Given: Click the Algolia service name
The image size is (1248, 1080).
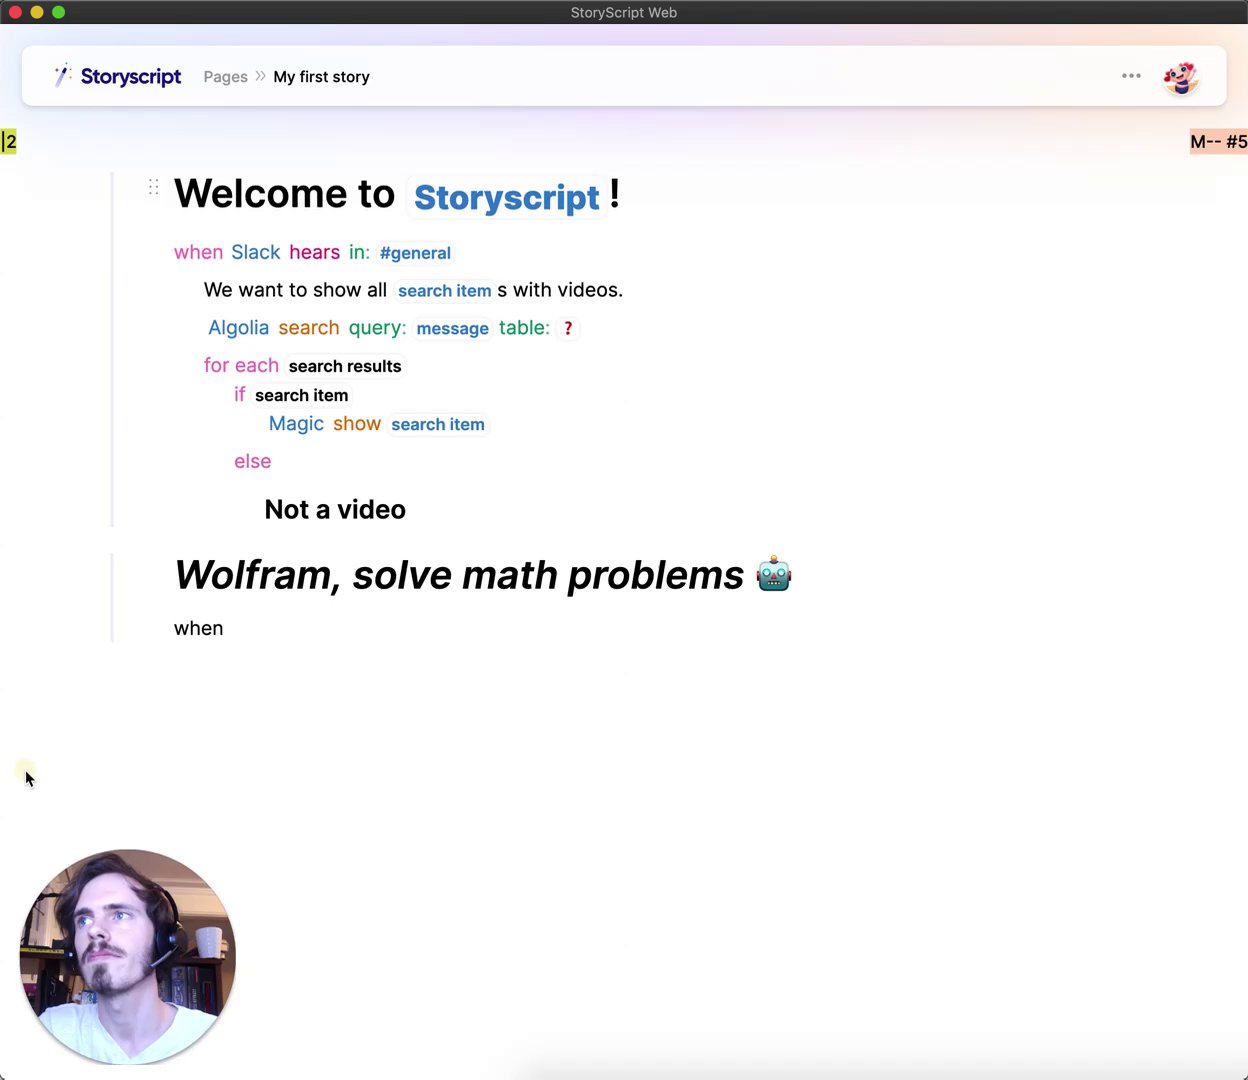Looking at the screenshot, I should point(238,328).
